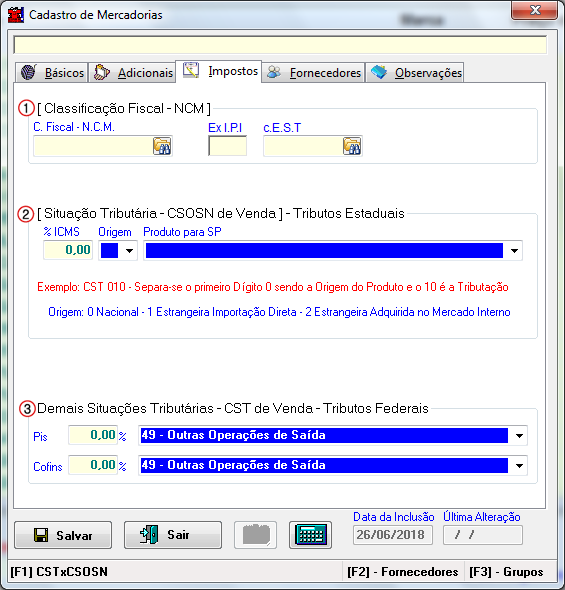Open the Pis CST dropdown list
Screen dimensions: 565x590
519,436
